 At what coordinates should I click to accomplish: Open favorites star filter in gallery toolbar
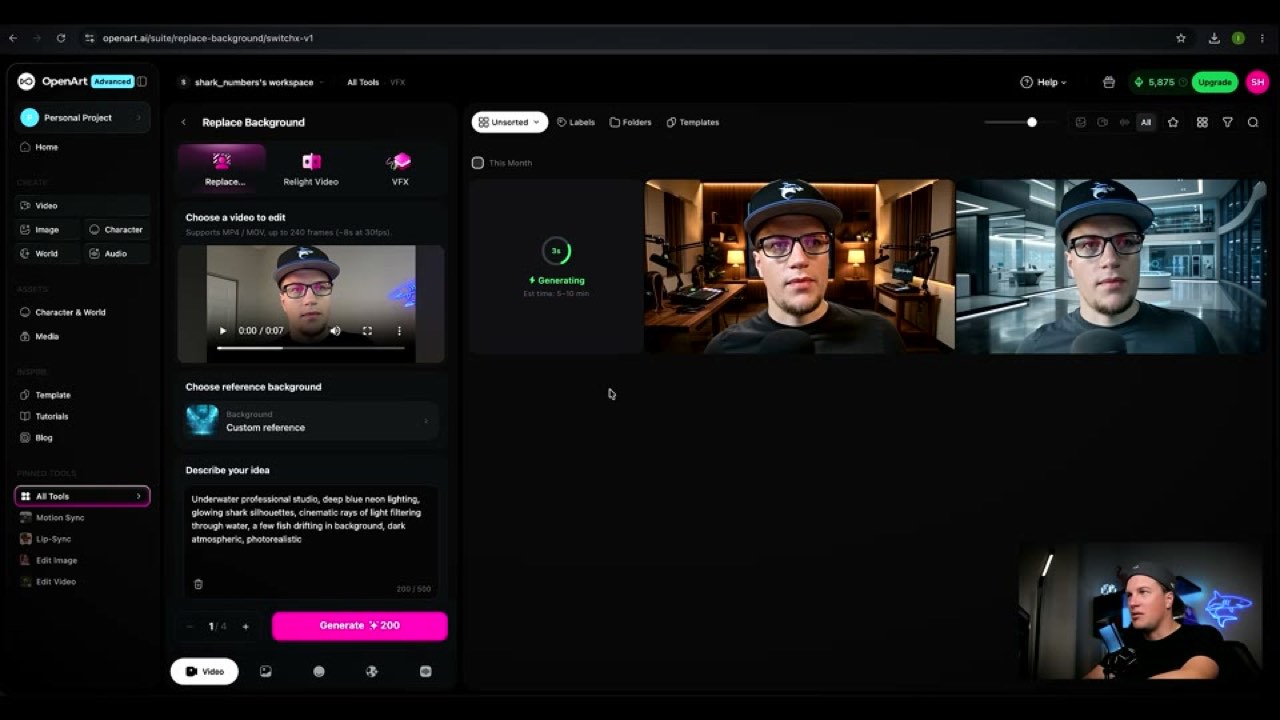click(1173, 122)
